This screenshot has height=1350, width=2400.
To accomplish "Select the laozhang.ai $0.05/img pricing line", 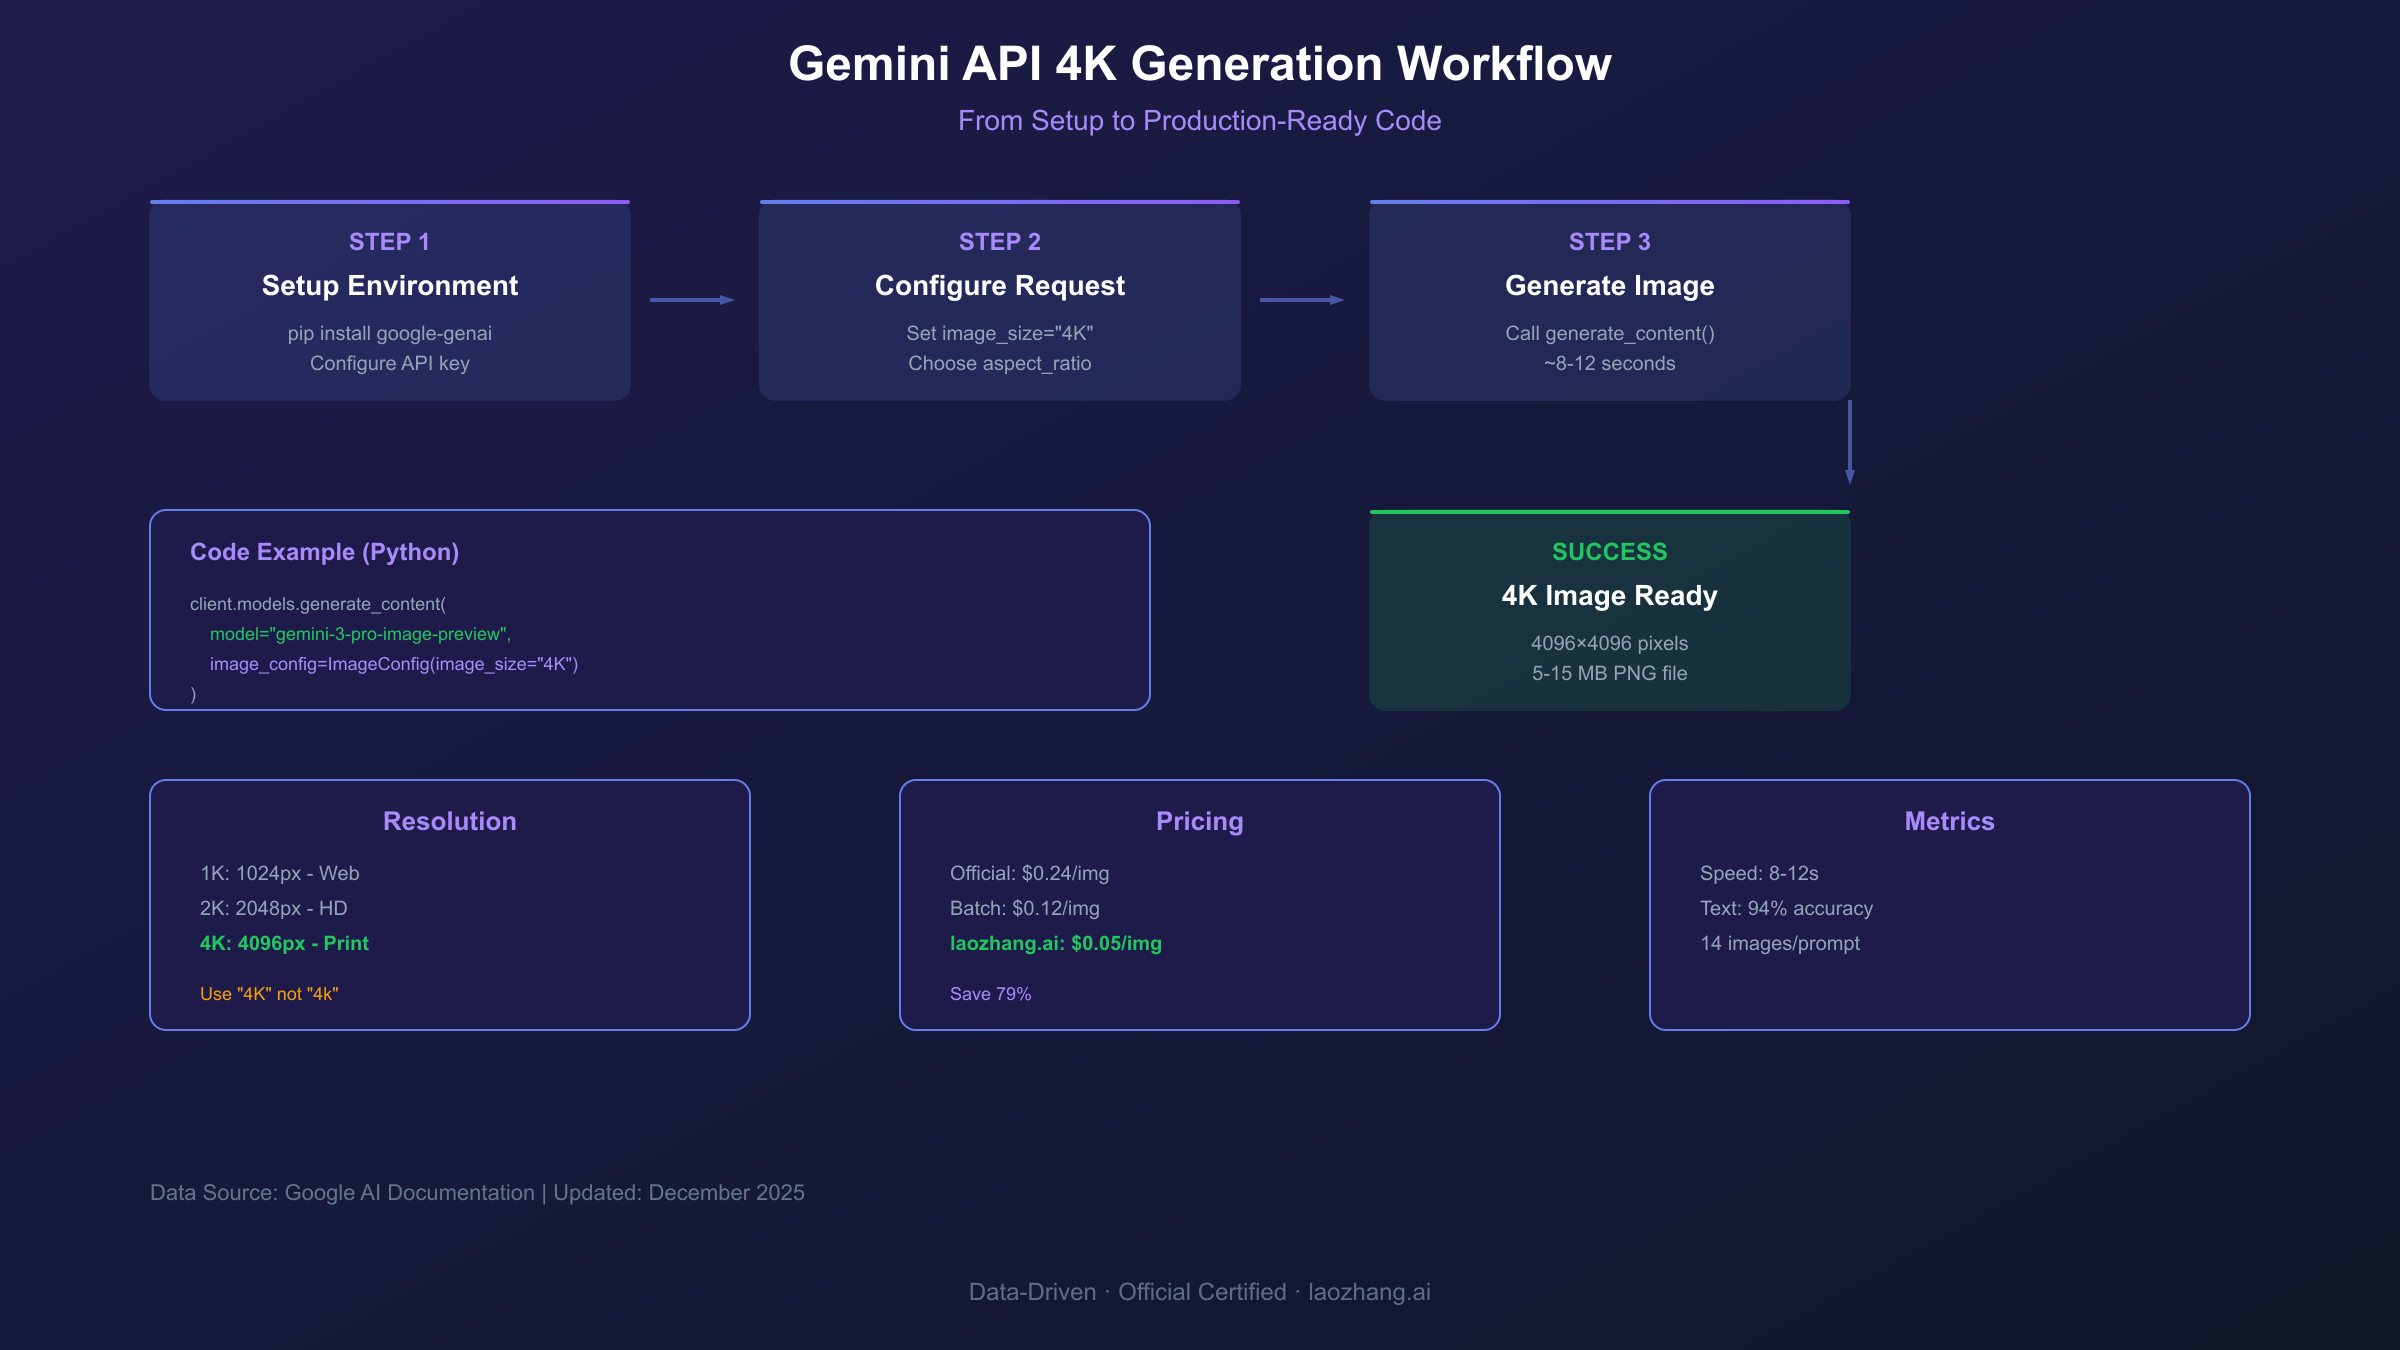I will point(1055,942).
